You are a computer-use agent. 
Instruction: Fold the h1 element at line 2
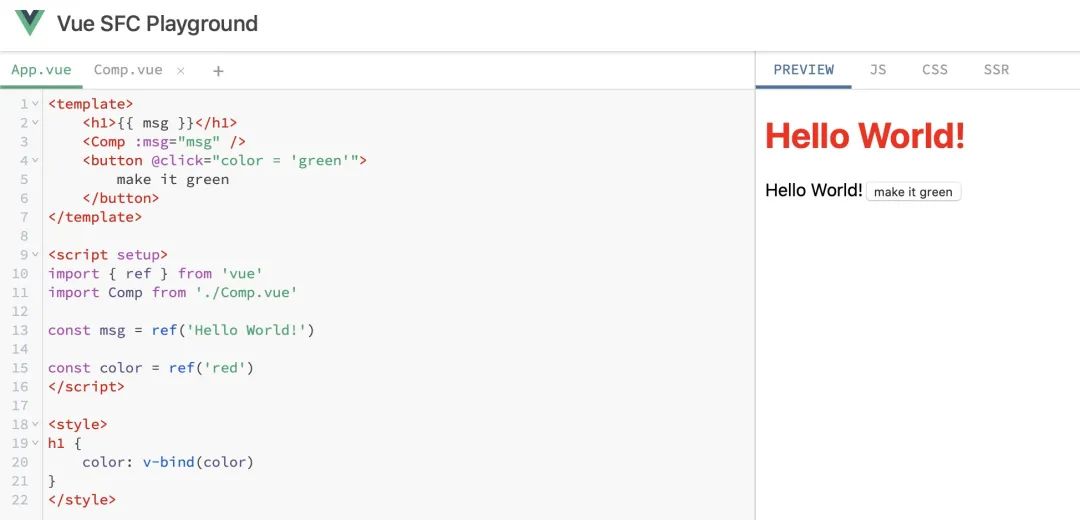point(34,123)
